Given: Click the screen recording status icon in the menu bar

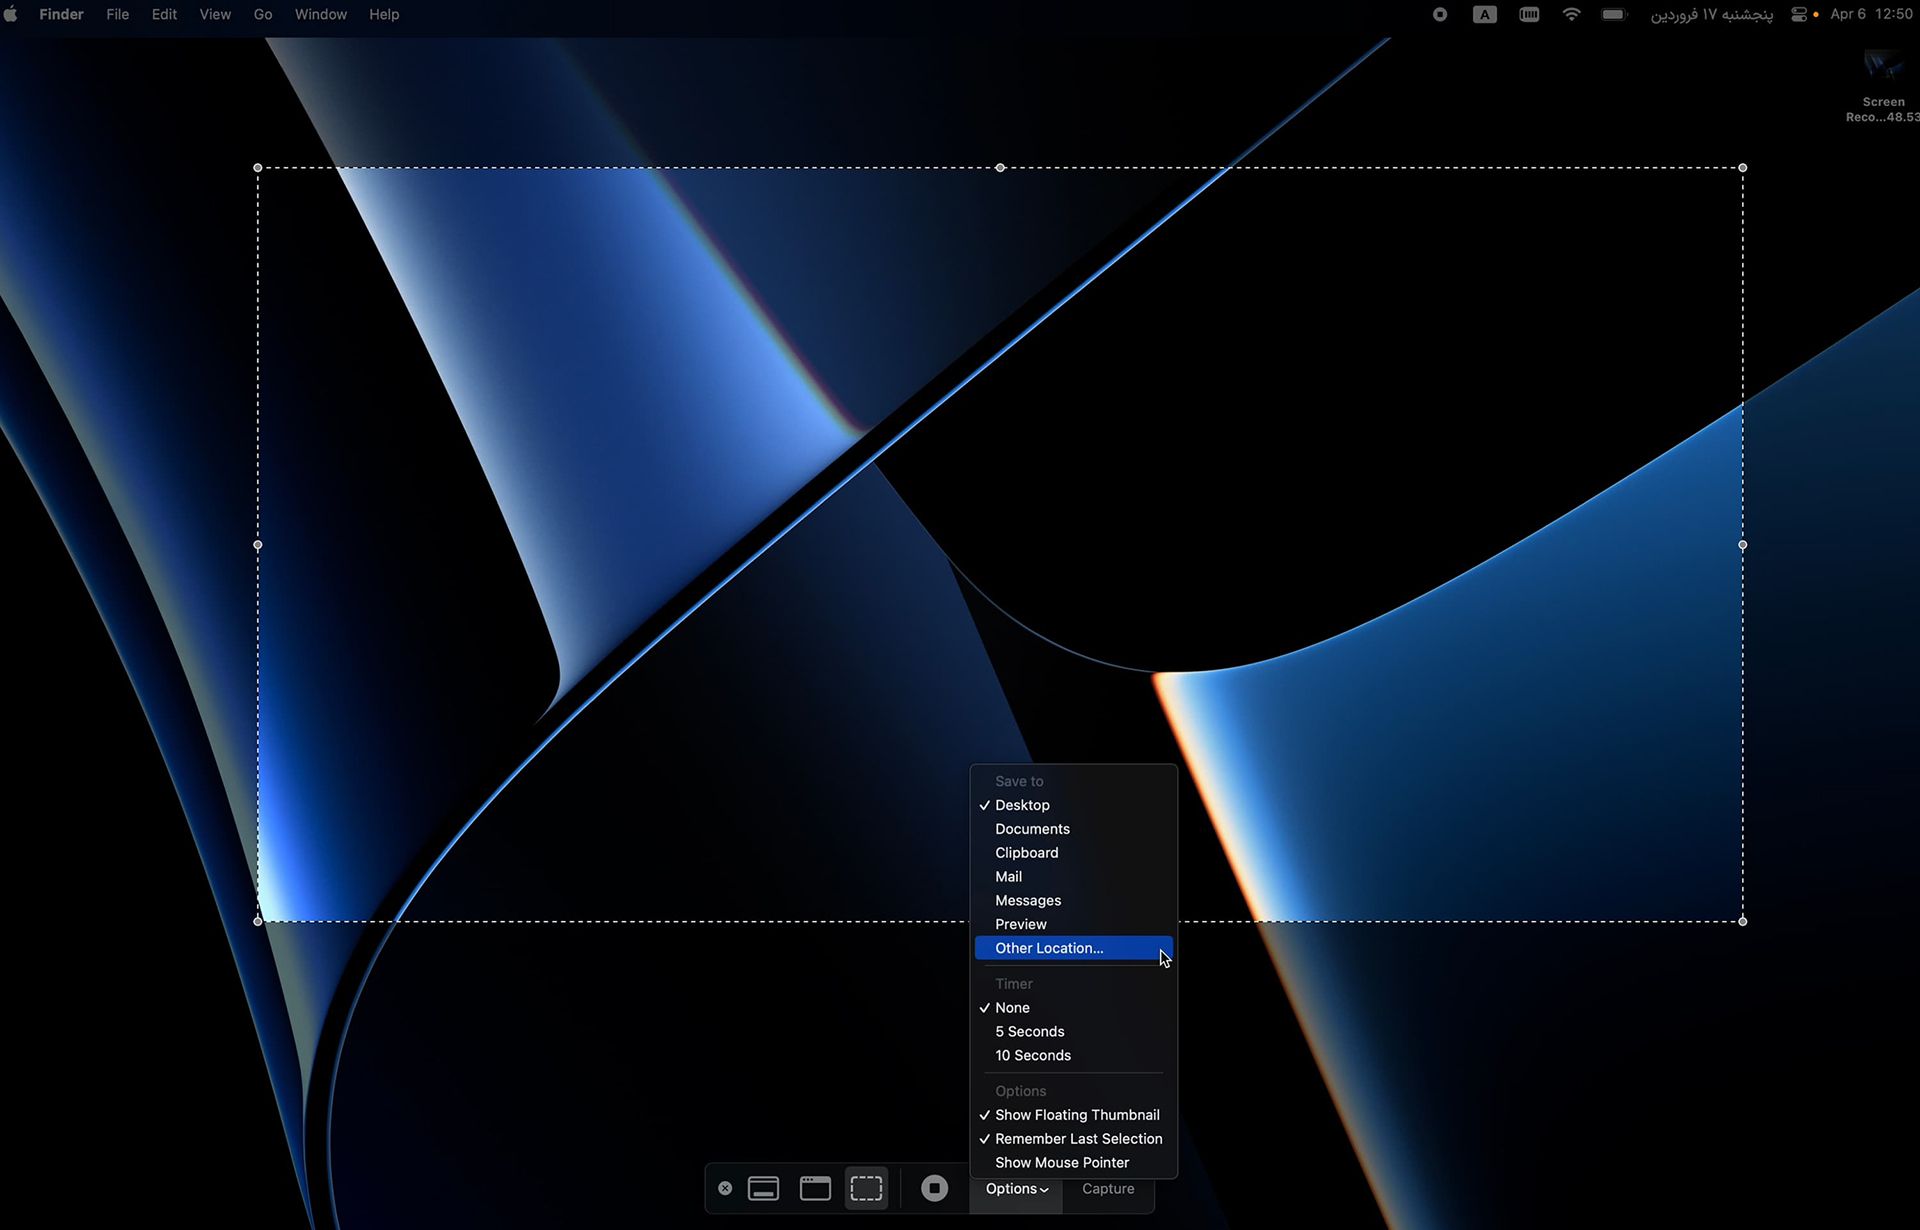Looking at the screenshot, I should pyautogui.click(x=1440, y=14).
